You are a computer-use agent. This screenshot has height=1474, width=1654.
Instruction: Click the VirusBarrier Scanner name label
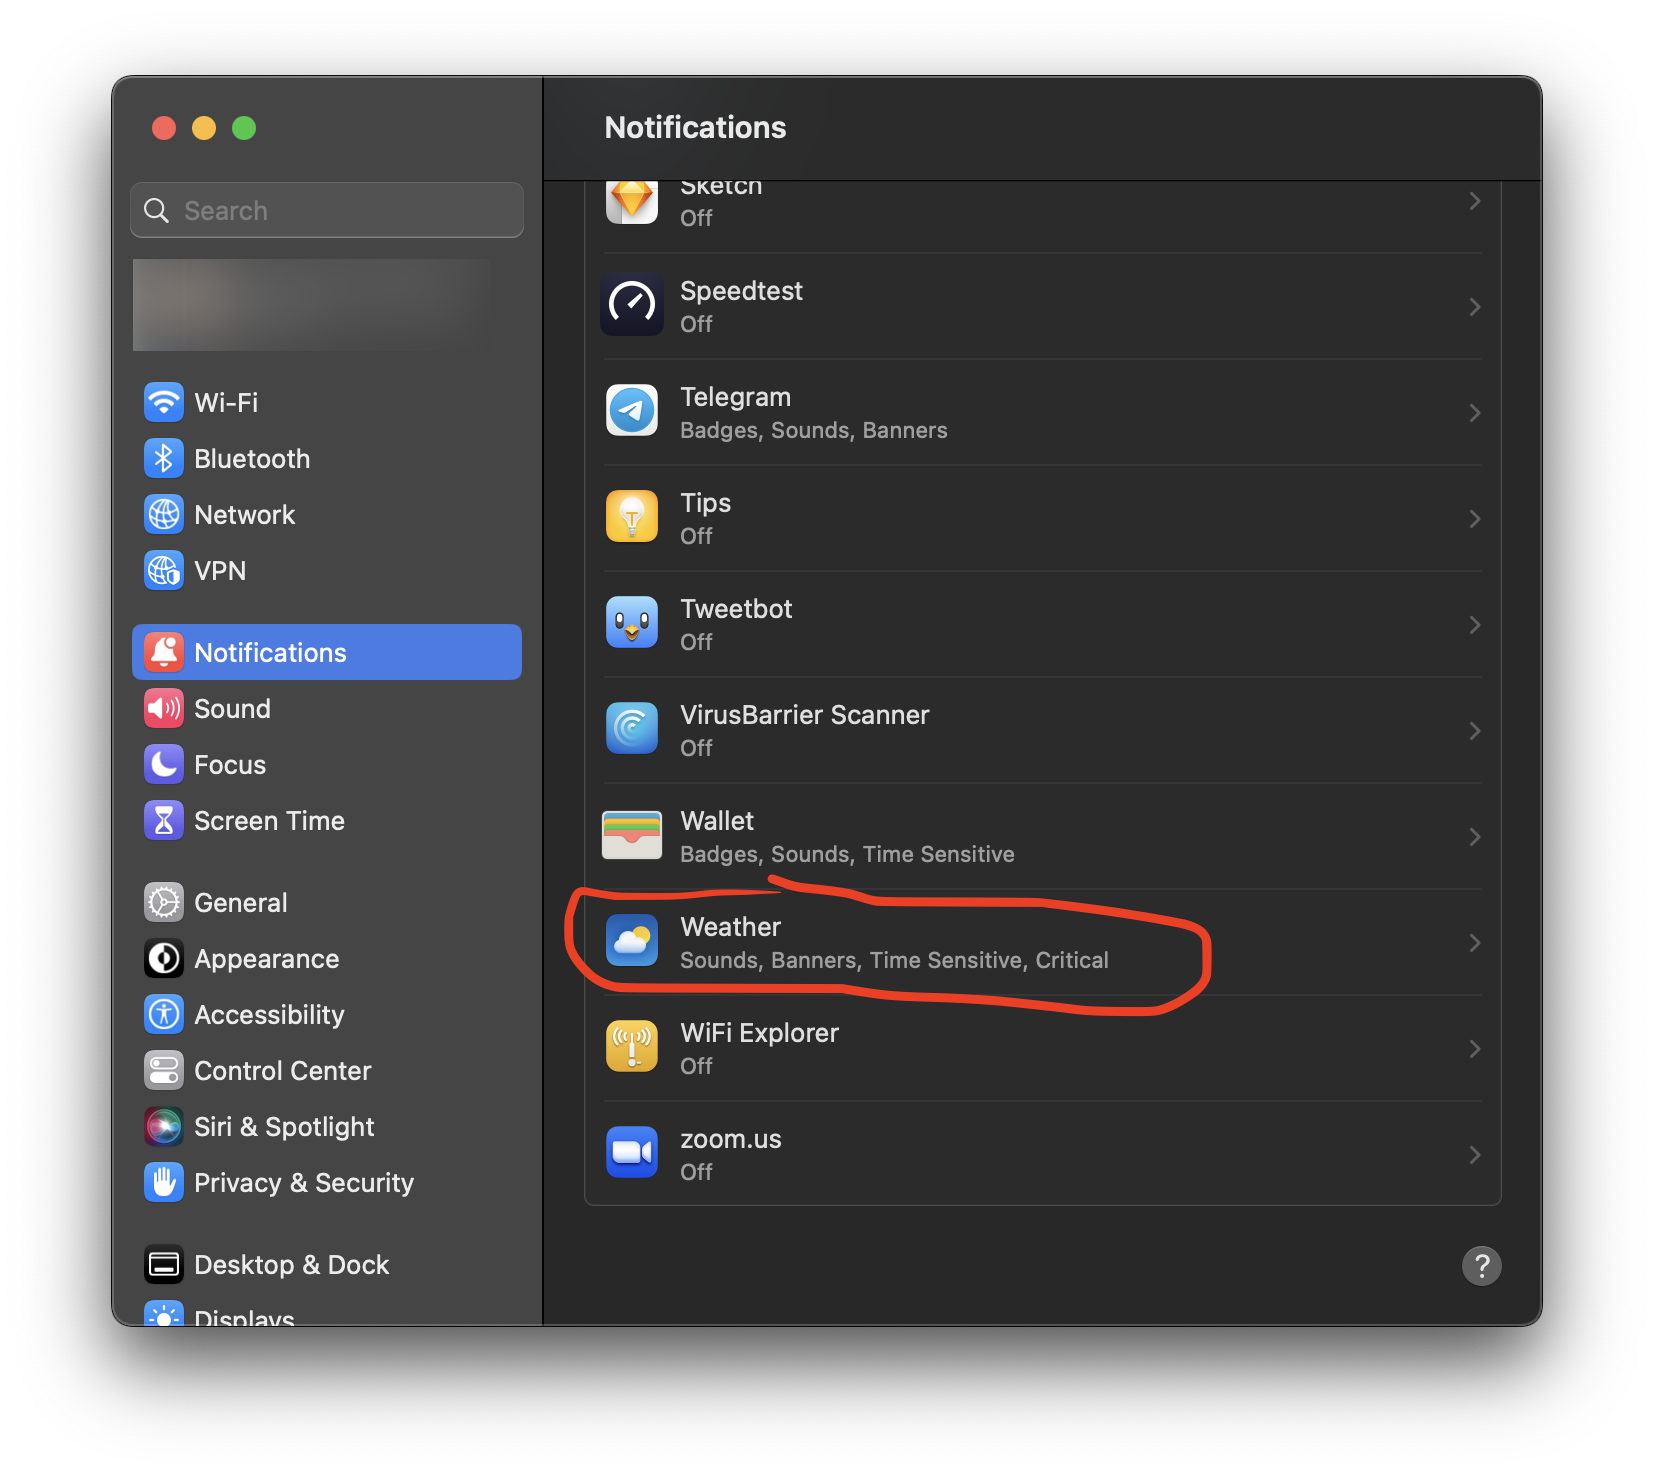click(x=804, y=715)
